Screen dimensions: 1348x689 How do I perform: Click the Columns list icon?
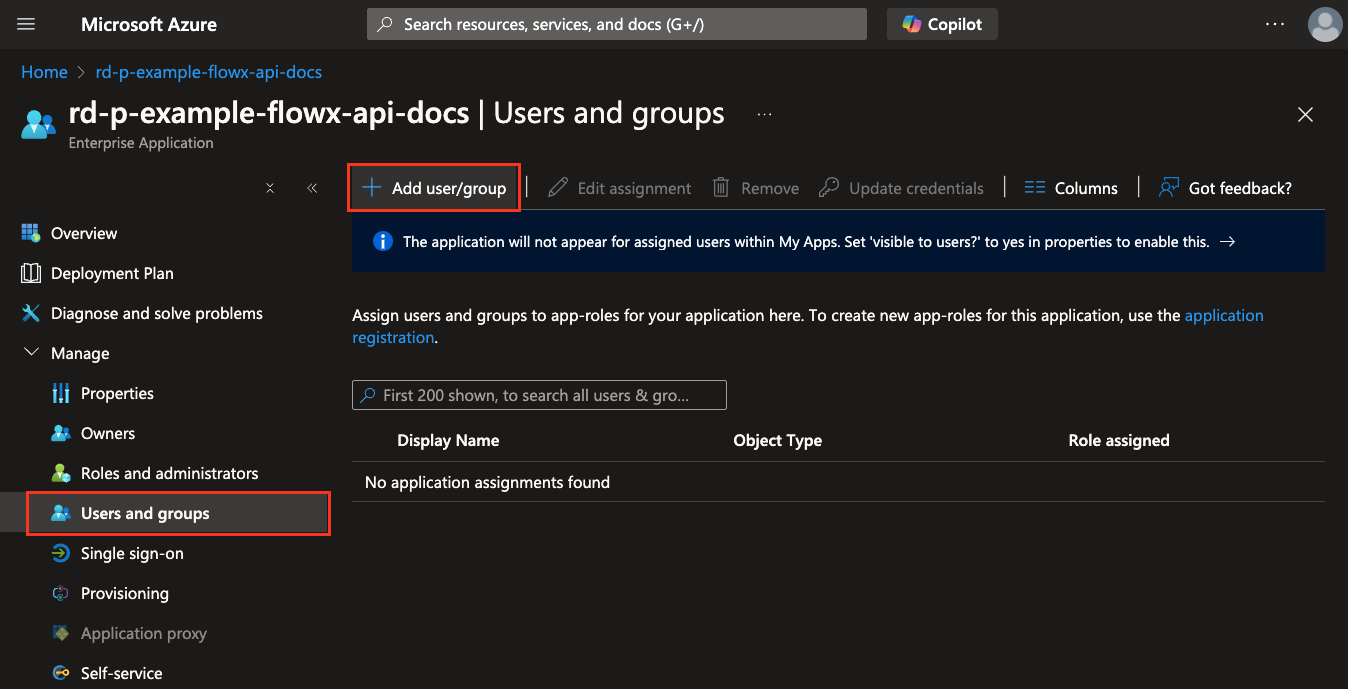[1035, 187]
